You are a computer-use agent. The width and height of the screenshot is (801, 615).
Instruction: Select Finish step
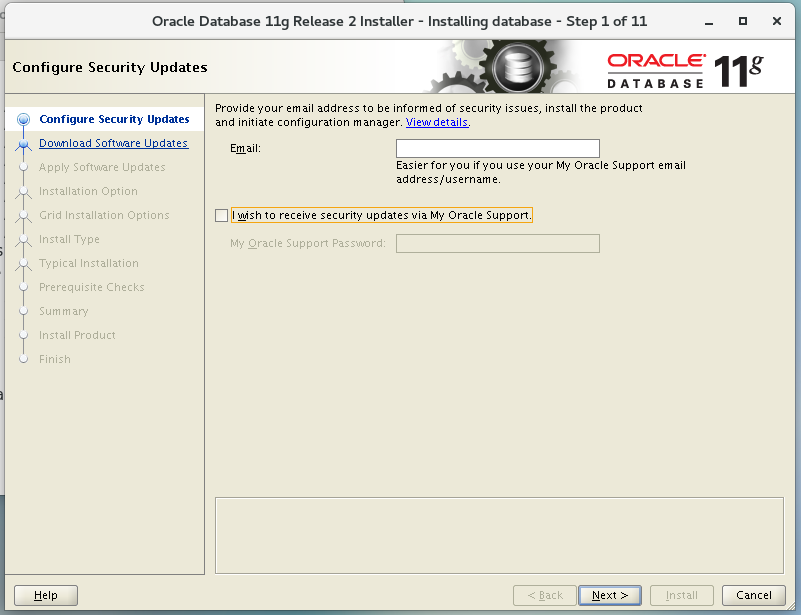[55, 360]
